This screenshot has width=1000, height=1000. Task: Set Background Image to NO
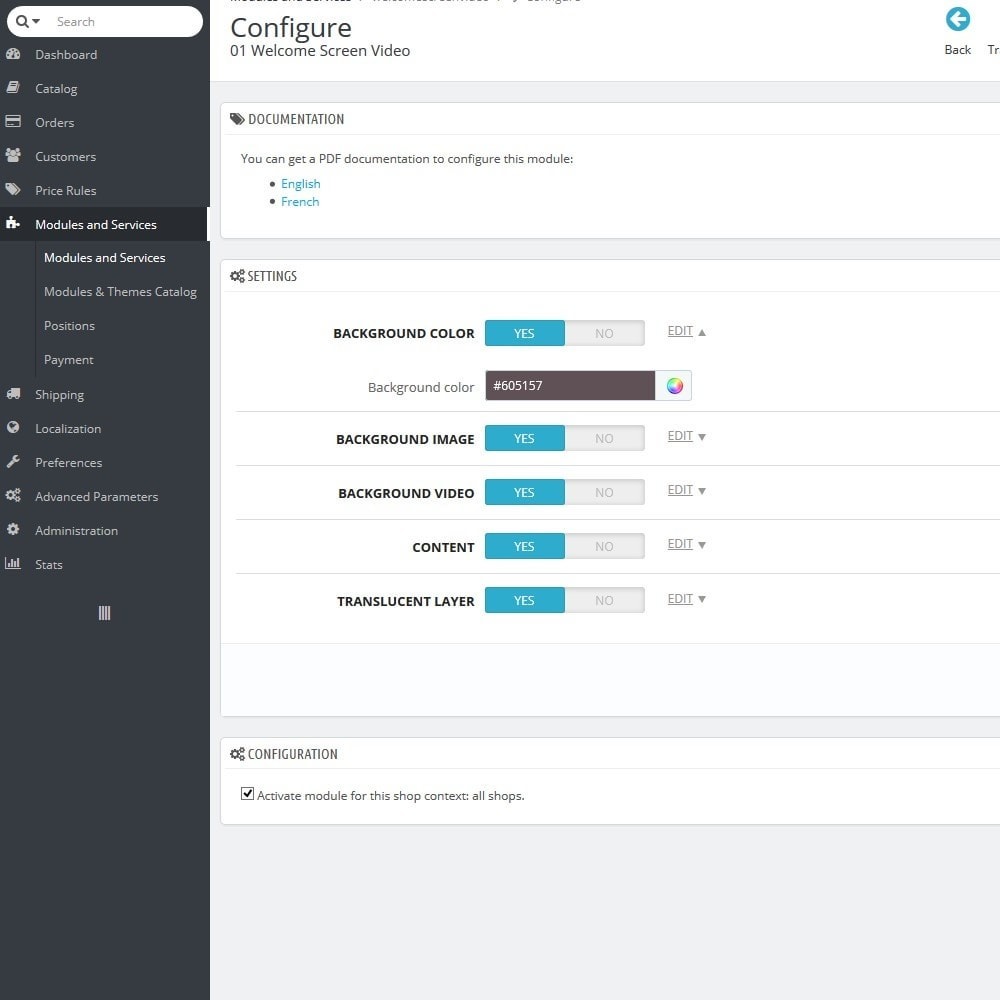[x=604, y=439]
